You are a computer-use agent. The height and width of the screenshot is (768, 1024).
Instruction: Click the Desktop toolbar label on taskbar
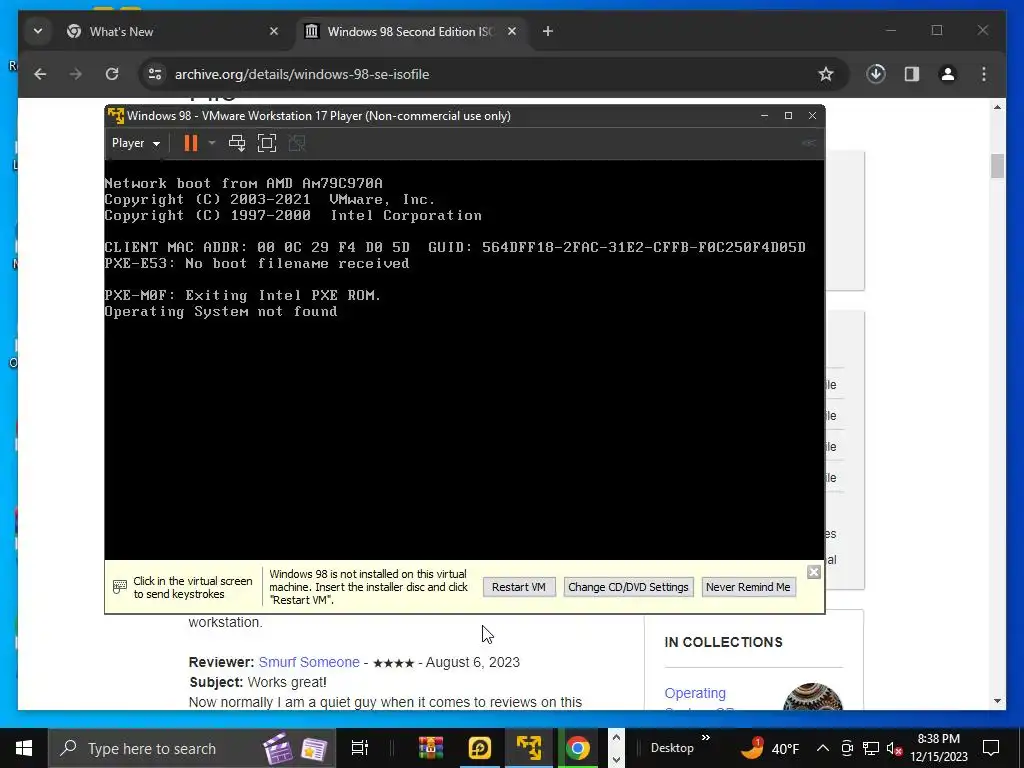(x=672, y=748)
